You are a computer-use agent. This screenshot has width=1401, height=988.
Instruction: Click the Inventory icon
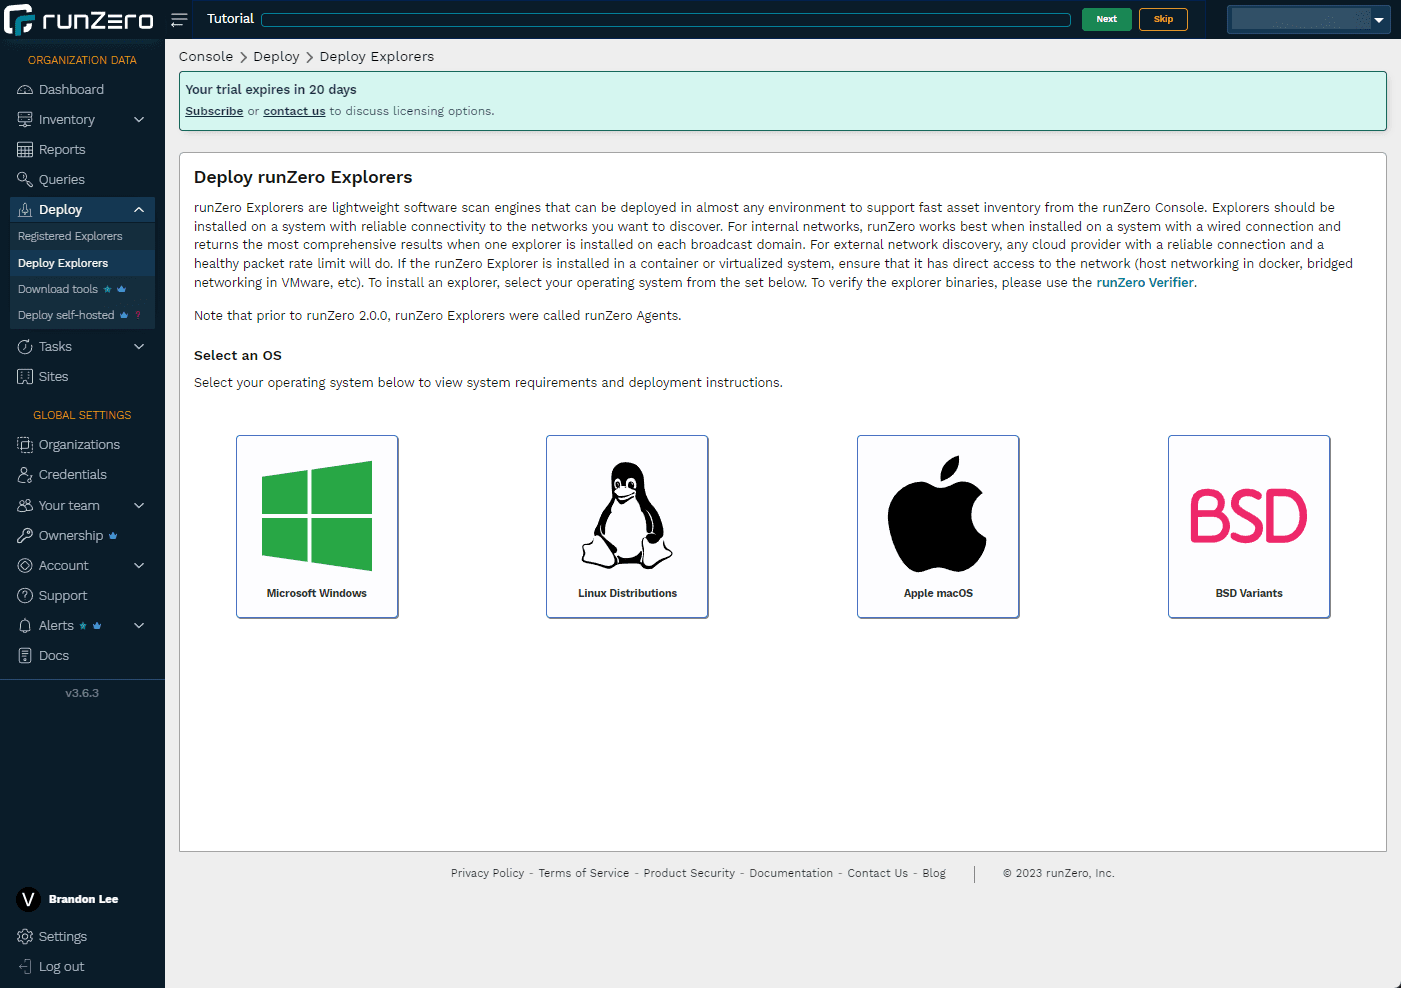25,120
